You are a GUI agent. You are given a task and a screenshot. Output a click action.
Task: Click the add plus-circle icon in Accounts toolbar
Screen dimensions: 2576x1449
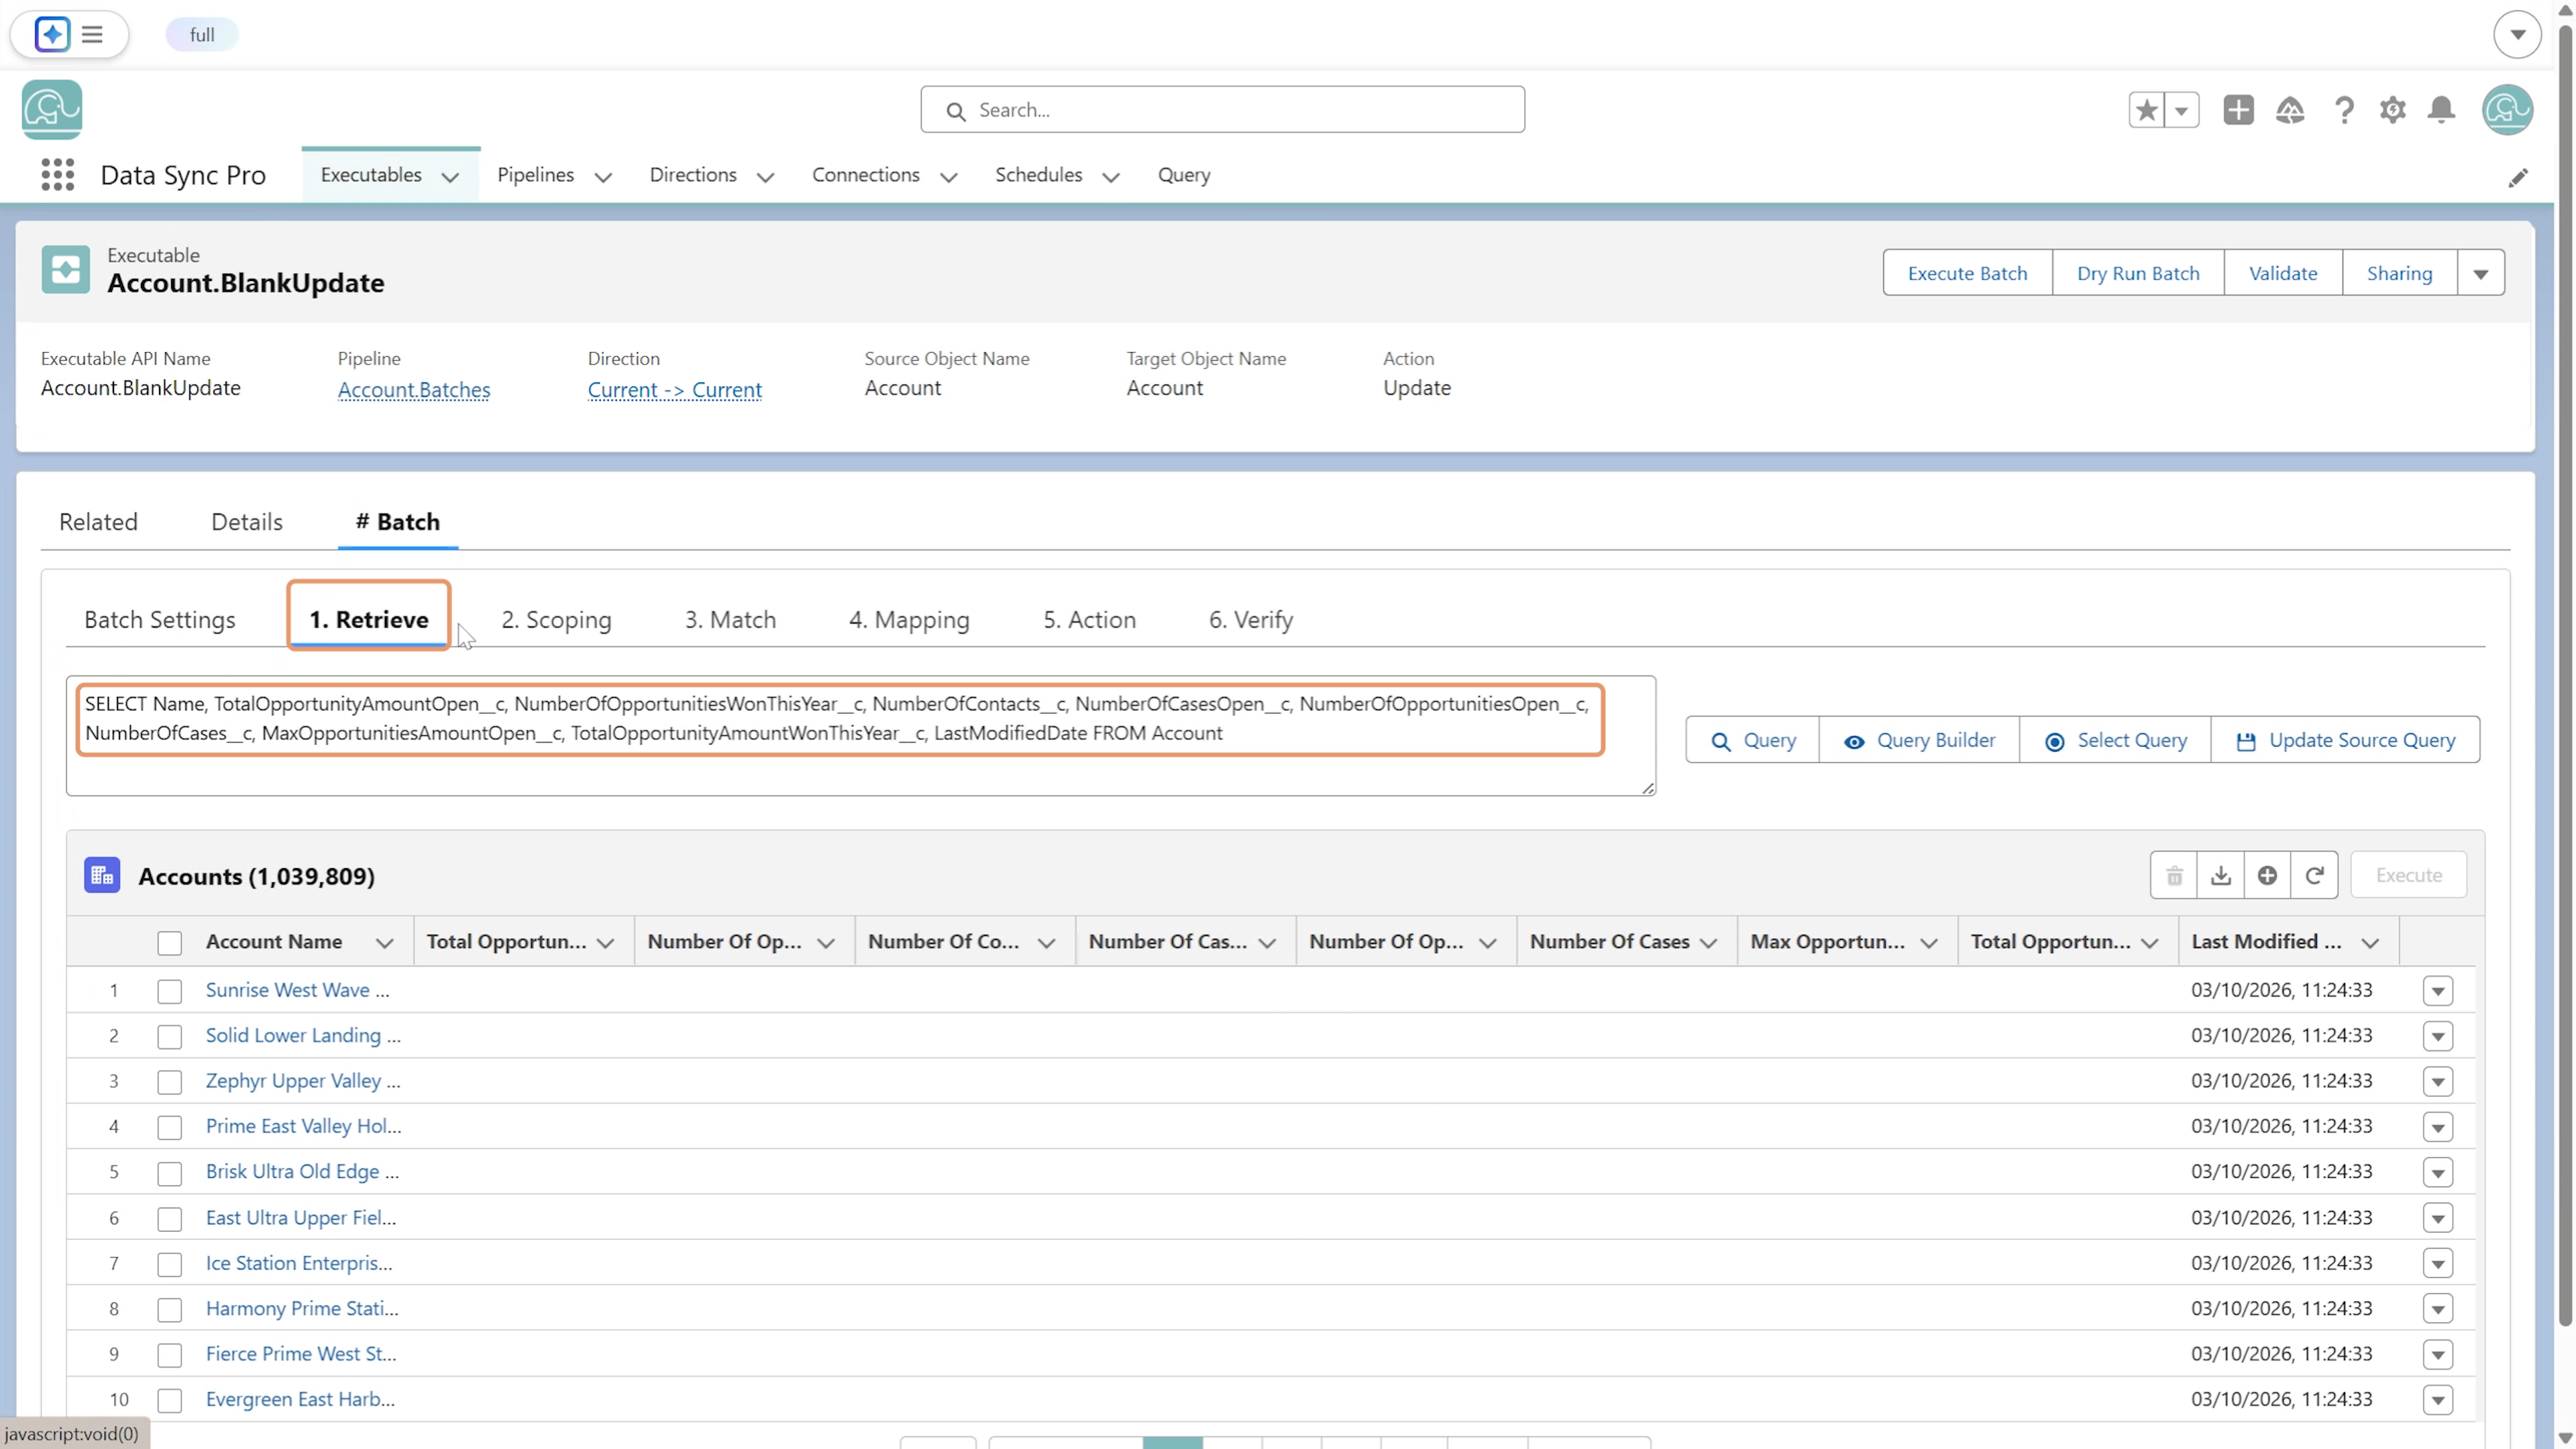2267,875
